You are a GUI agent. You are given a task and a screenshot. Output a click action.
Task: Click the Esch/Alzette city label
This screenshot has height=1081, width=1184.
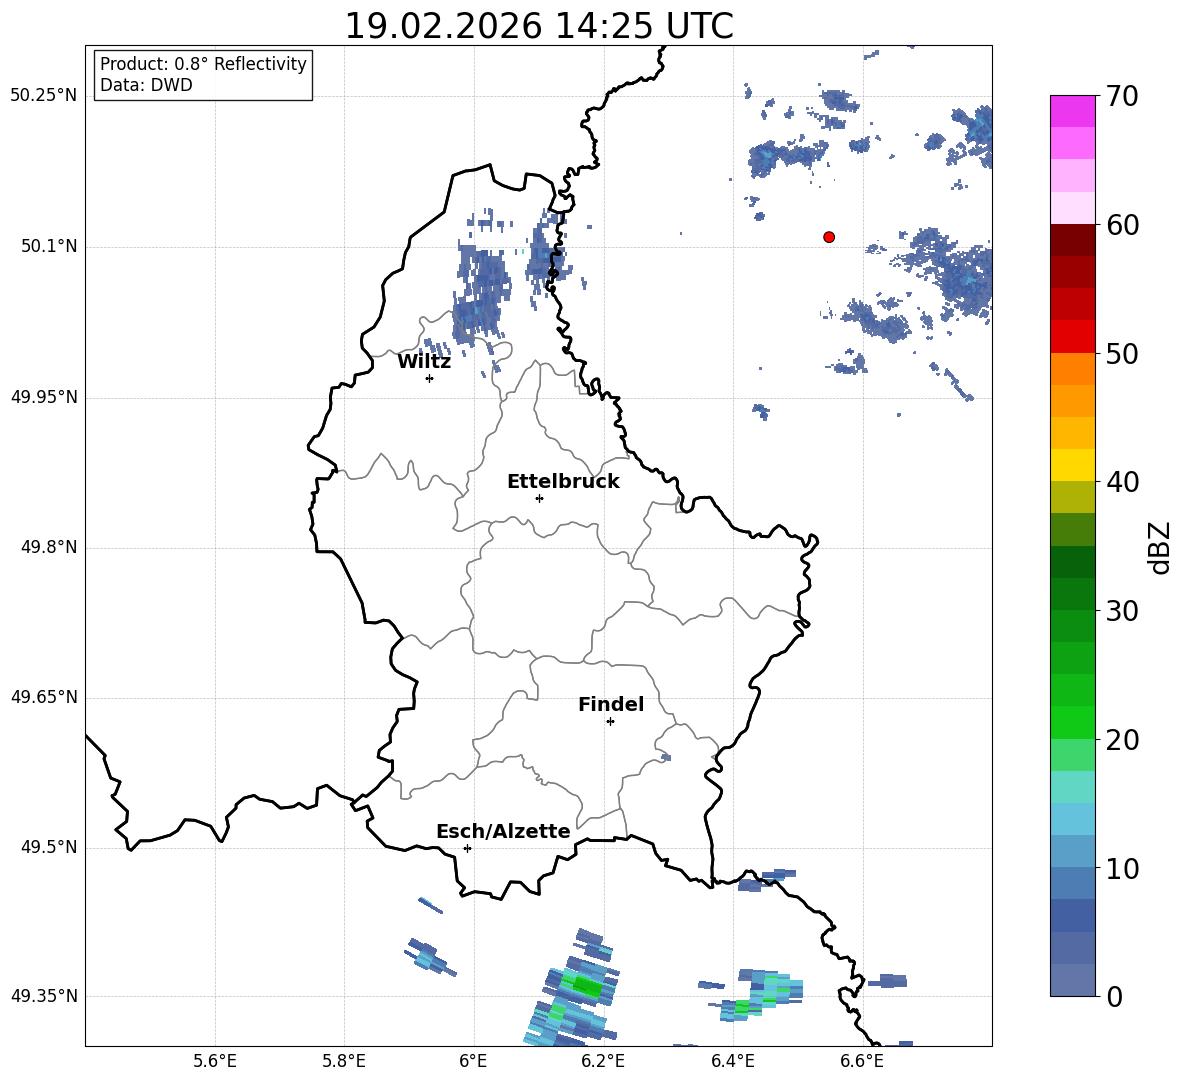(x=503, y=831)
